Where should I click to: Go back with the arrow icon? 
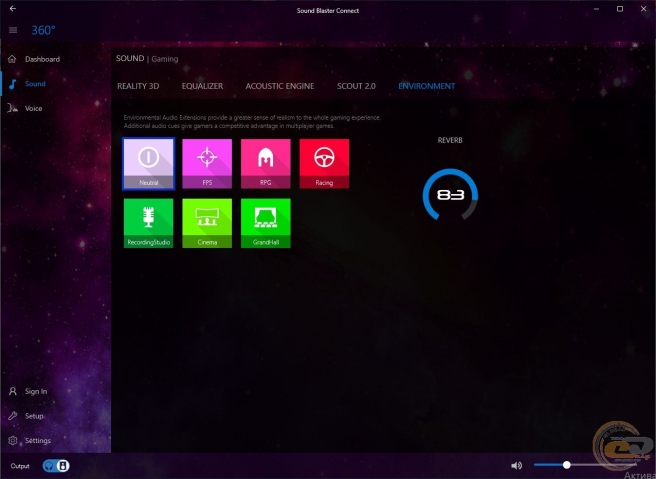13,8
